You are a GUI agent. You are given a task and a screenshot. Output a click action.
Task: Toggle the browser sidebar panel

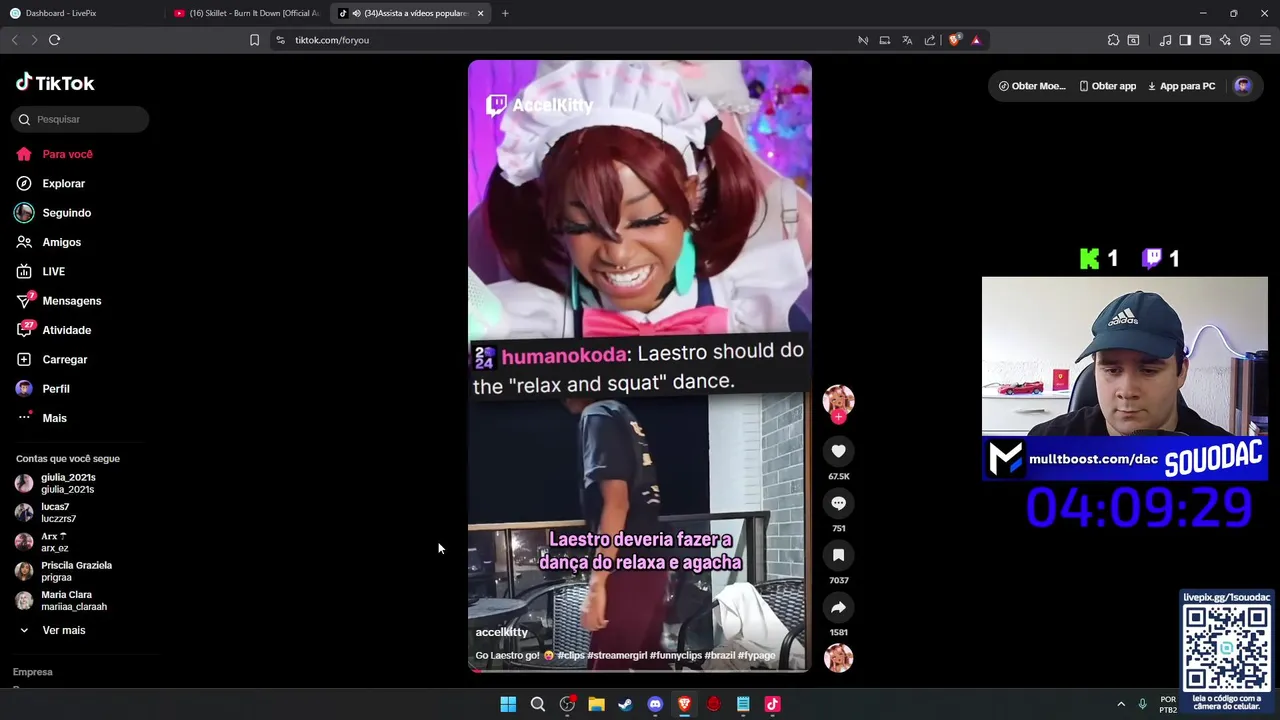tap(1185, 40)
